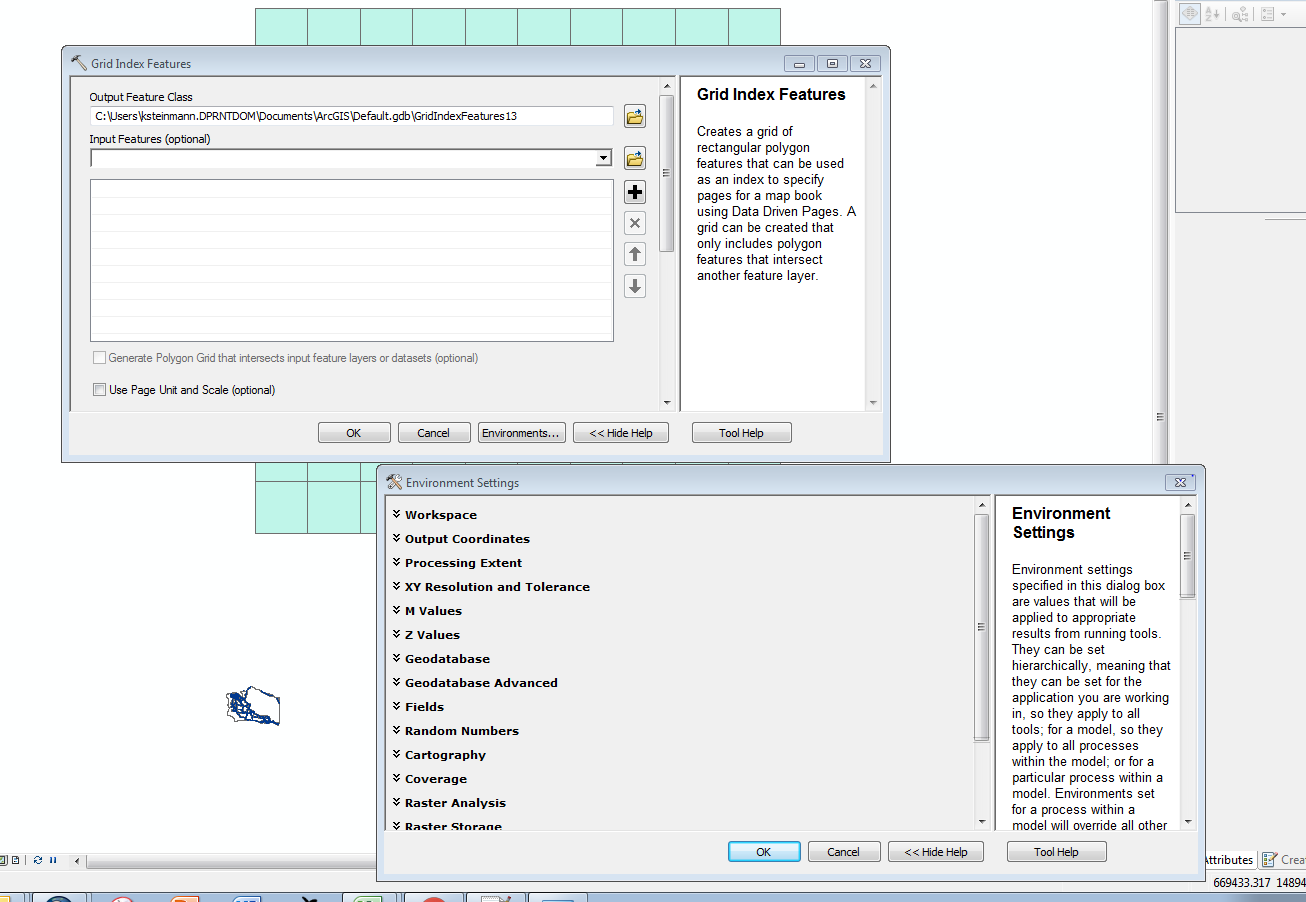Toggle the Pause Drawing control in the status bar
The image size is (1306, 902).
tap(53, 860)
